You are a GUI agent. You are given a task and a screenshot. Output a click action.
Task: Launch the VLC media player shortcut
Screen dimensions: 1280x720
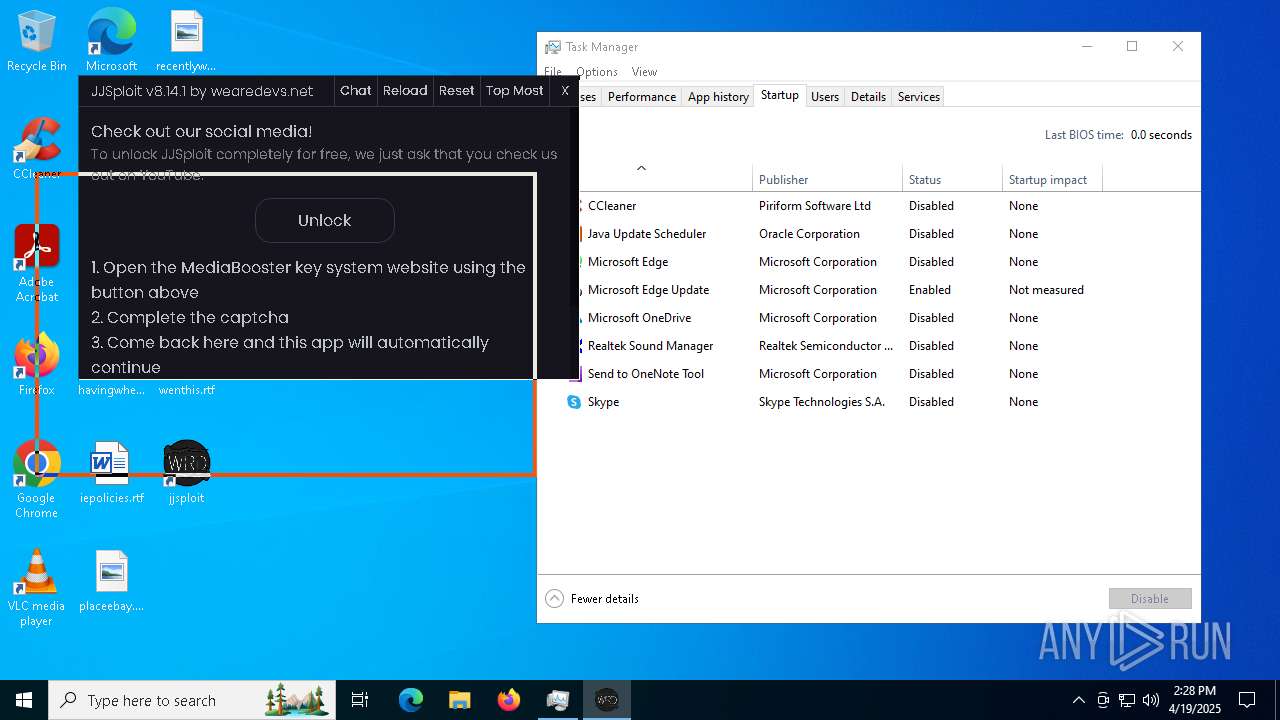(37, 588)
